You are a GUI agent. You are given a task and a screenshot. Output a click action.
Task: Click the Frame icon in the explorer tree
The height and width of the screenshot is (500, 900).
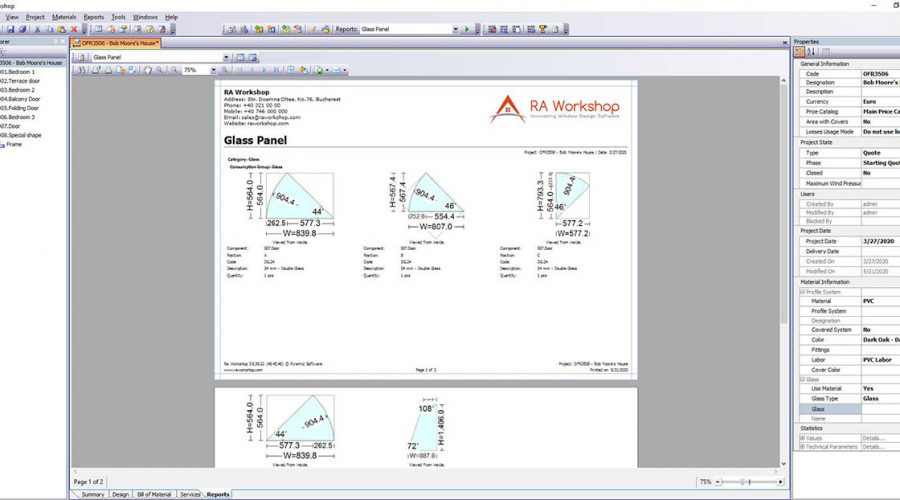pyautogui.click(x=2, y=145)
